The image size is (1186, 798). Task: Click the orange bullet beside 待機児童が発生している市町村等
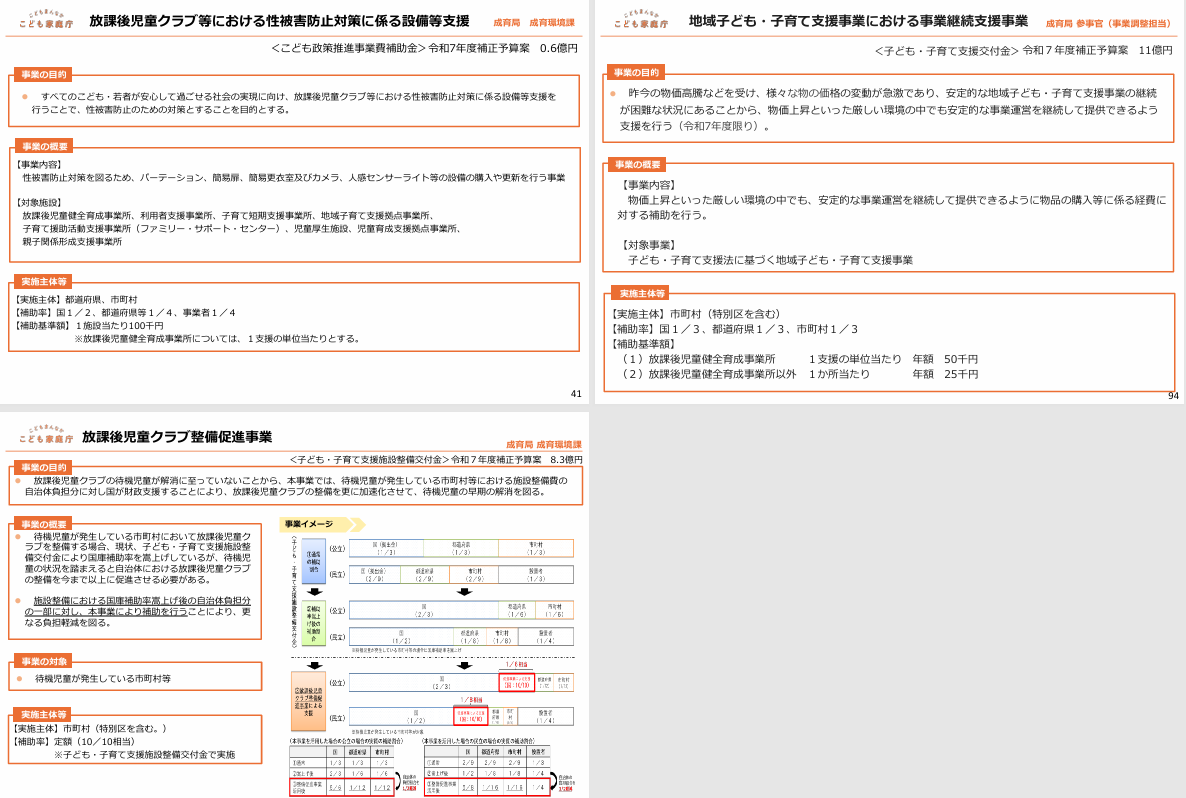(19, 678)
